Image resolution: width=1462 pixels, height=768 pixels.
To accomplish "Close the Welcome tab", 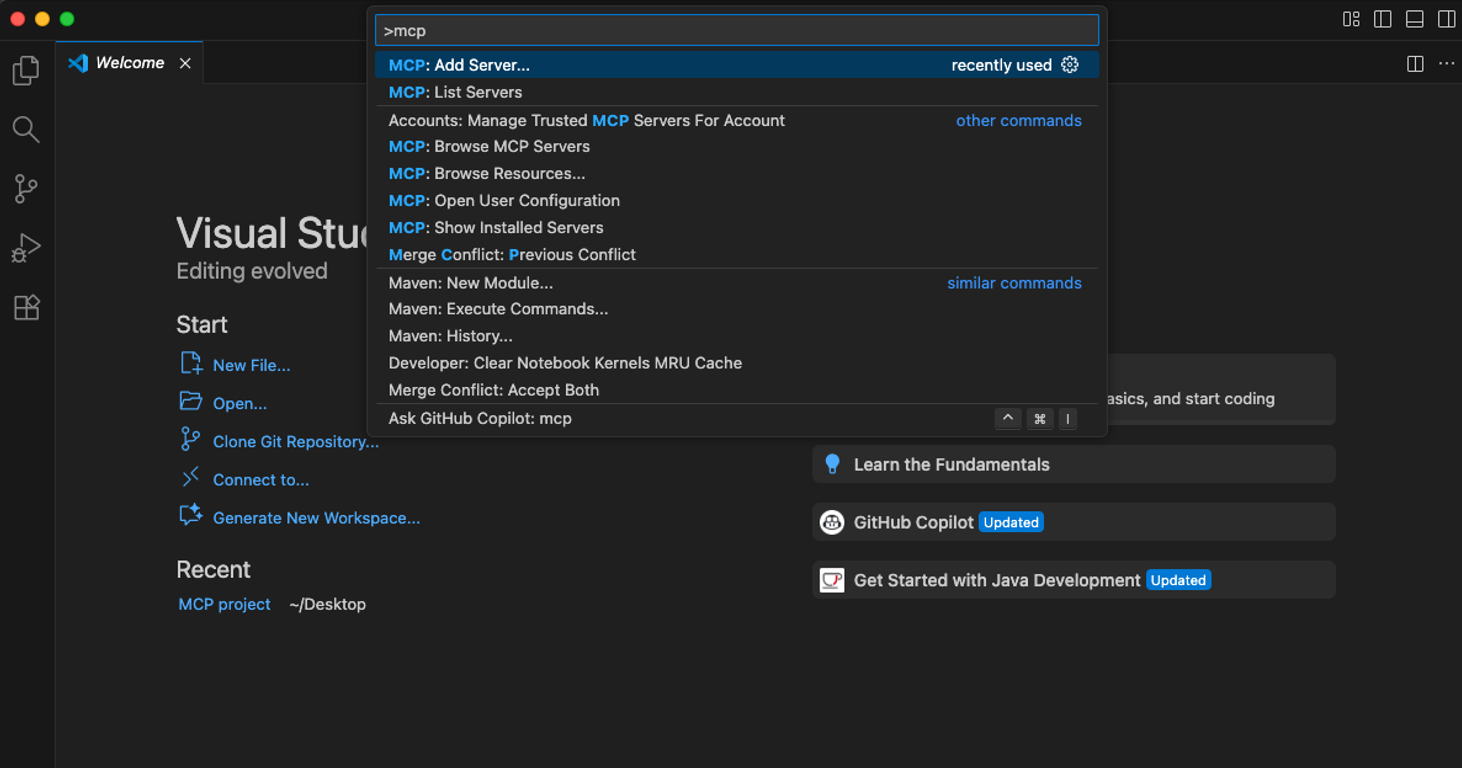I will [185, 63].
